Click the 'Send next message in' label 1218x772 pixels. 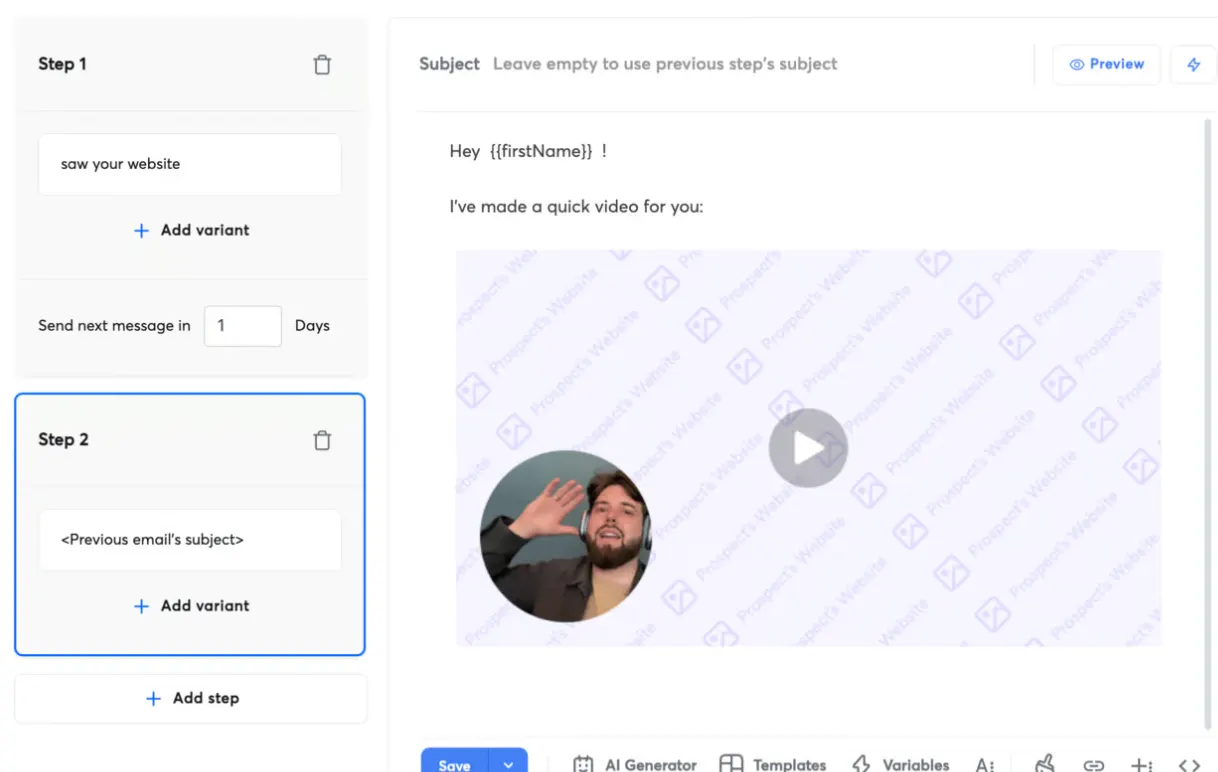click(x=114, y=326)
